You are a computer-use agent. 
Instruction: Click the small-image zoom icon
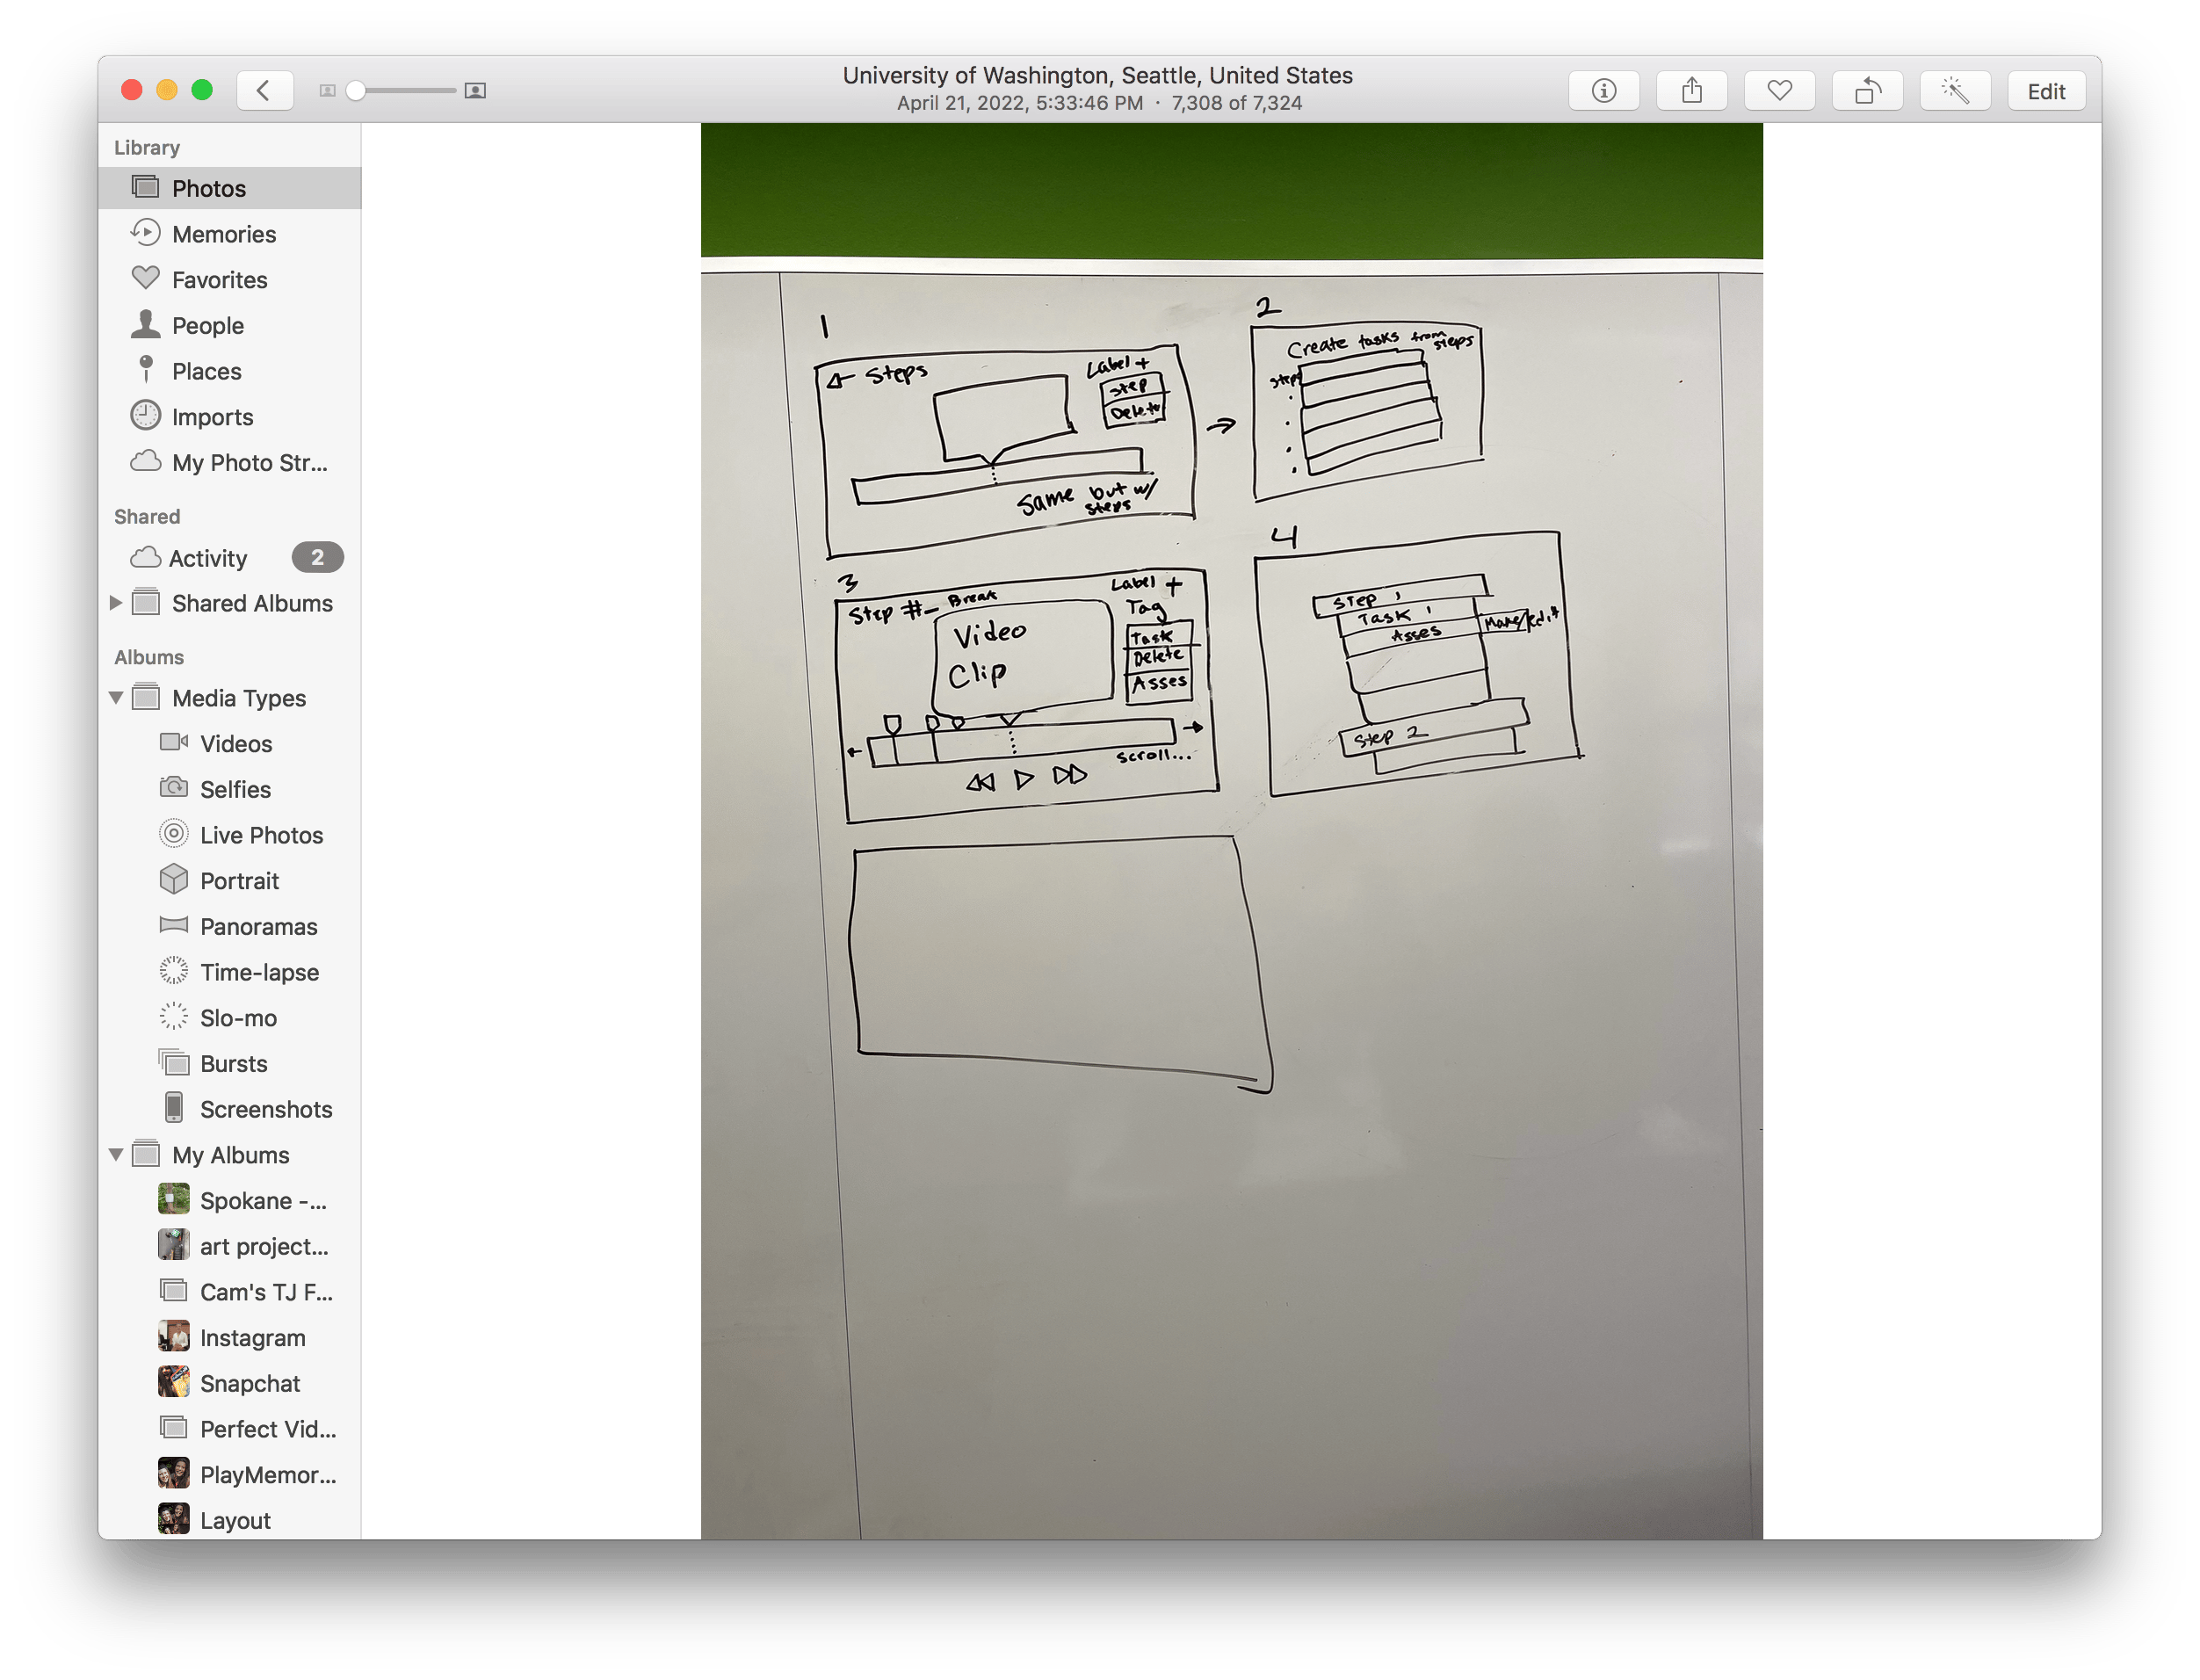[327, 91]
